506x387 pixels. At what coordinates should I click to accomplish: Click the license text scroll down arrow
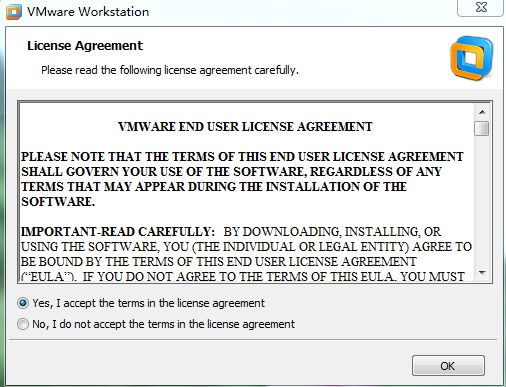coord(482,273)
